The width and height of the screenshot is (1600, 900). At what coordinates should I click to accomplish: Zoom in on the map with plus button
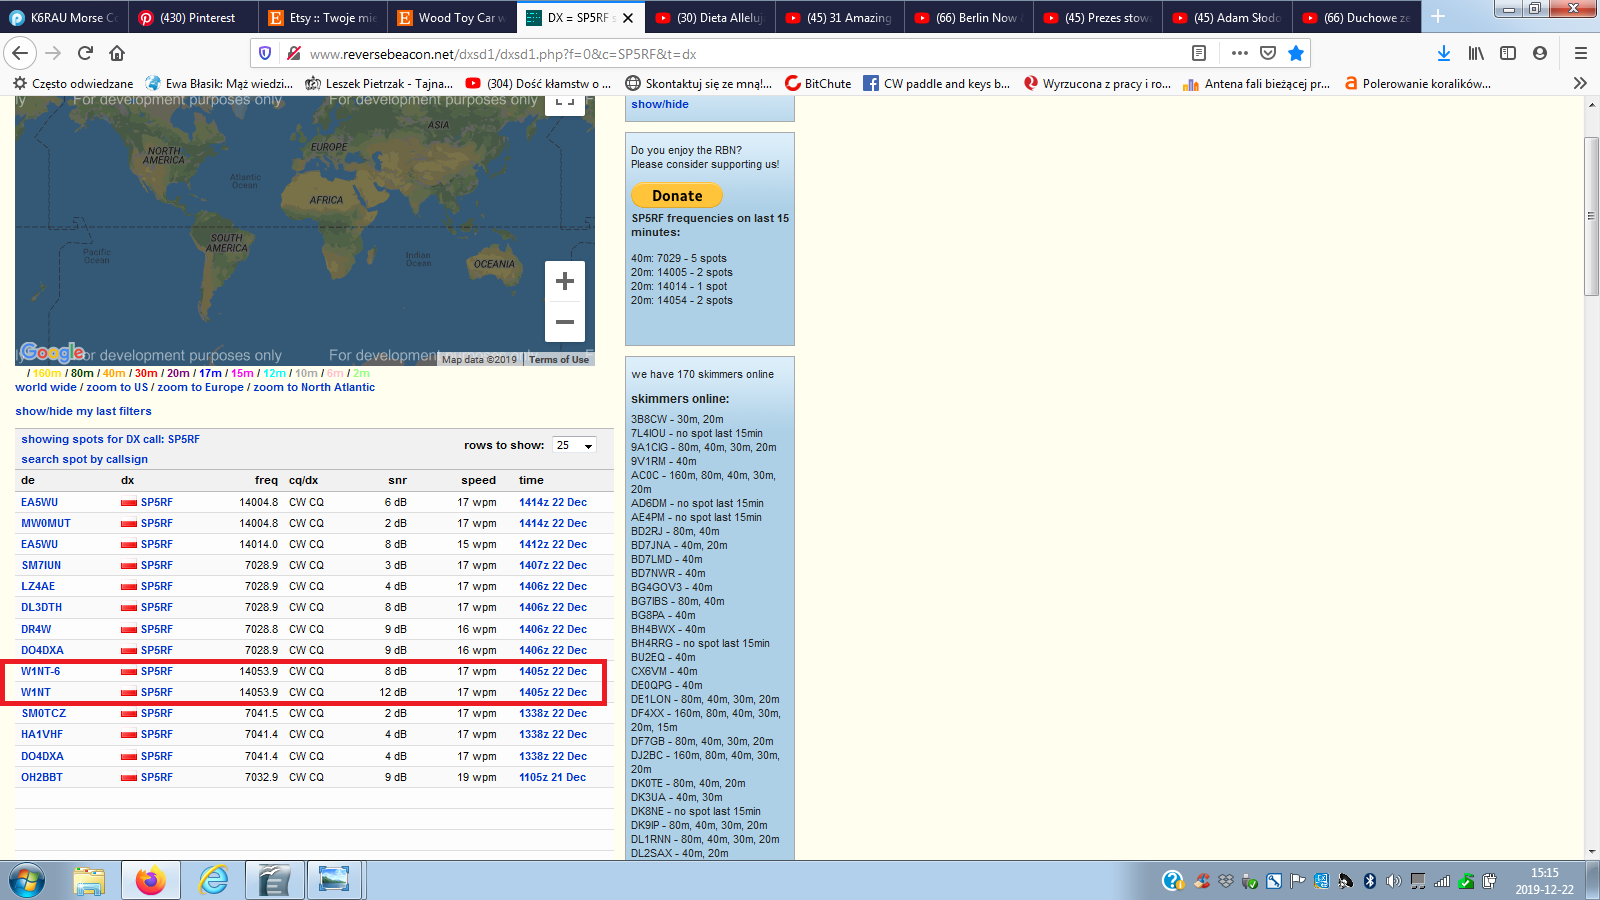[x=564, y=282]
